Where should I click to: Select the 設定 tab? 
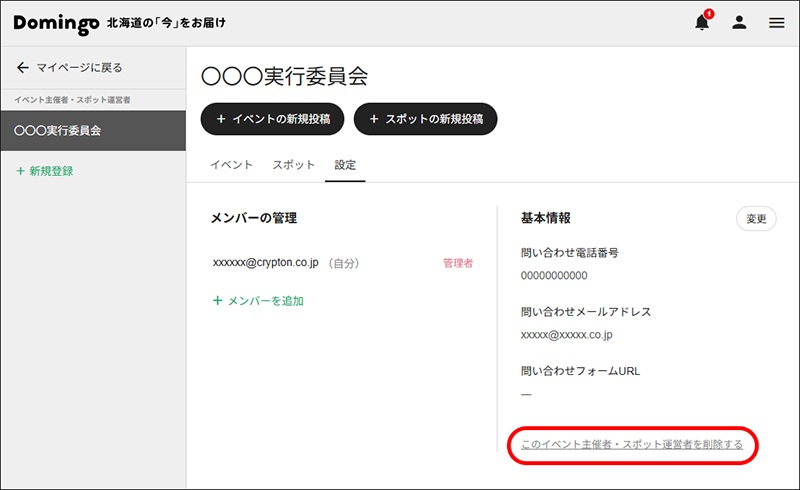click(345, 165)
